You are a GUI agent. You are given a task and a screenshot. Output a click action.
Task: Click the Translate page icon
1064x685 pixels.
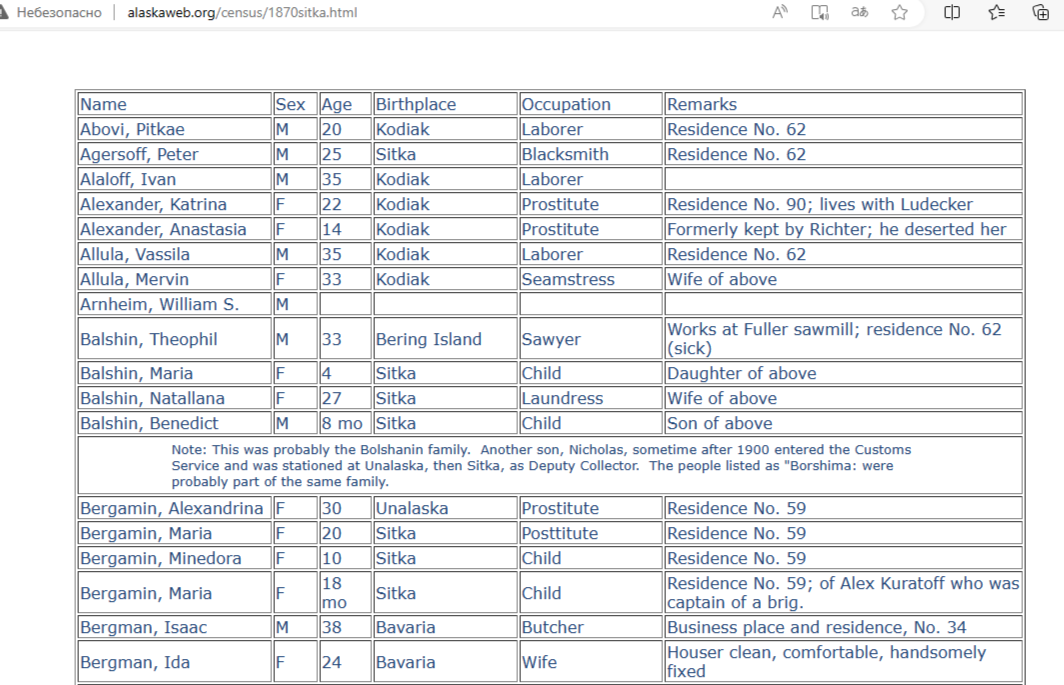pos(859,12)
